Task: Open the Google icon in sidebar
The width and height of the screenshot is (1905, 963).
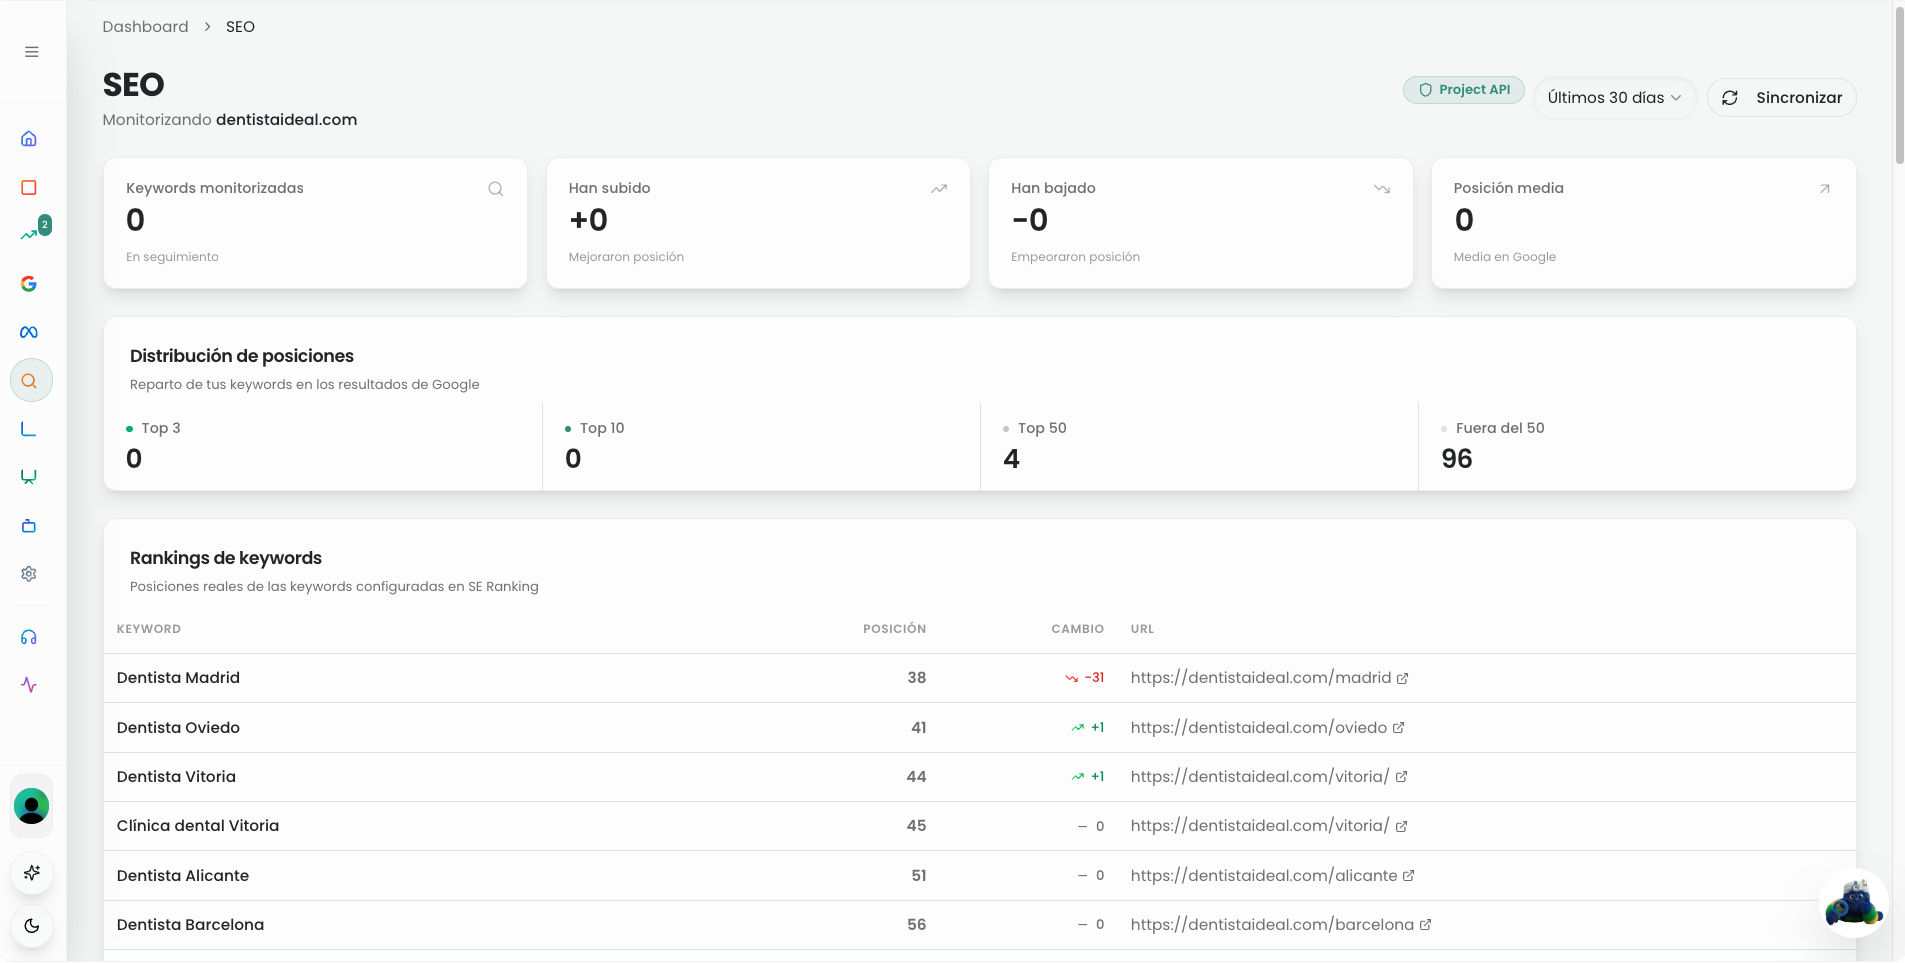Action: point(29,284)
